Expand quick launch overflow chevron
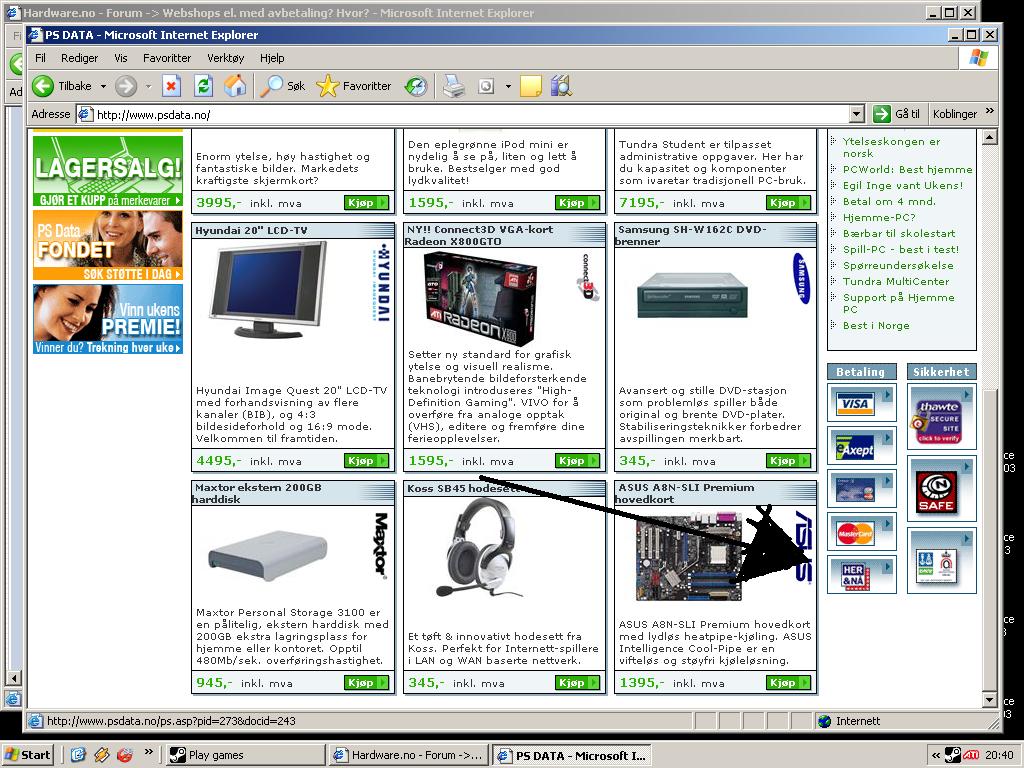This screenshot has width=1024, height=768. (148, 752)
